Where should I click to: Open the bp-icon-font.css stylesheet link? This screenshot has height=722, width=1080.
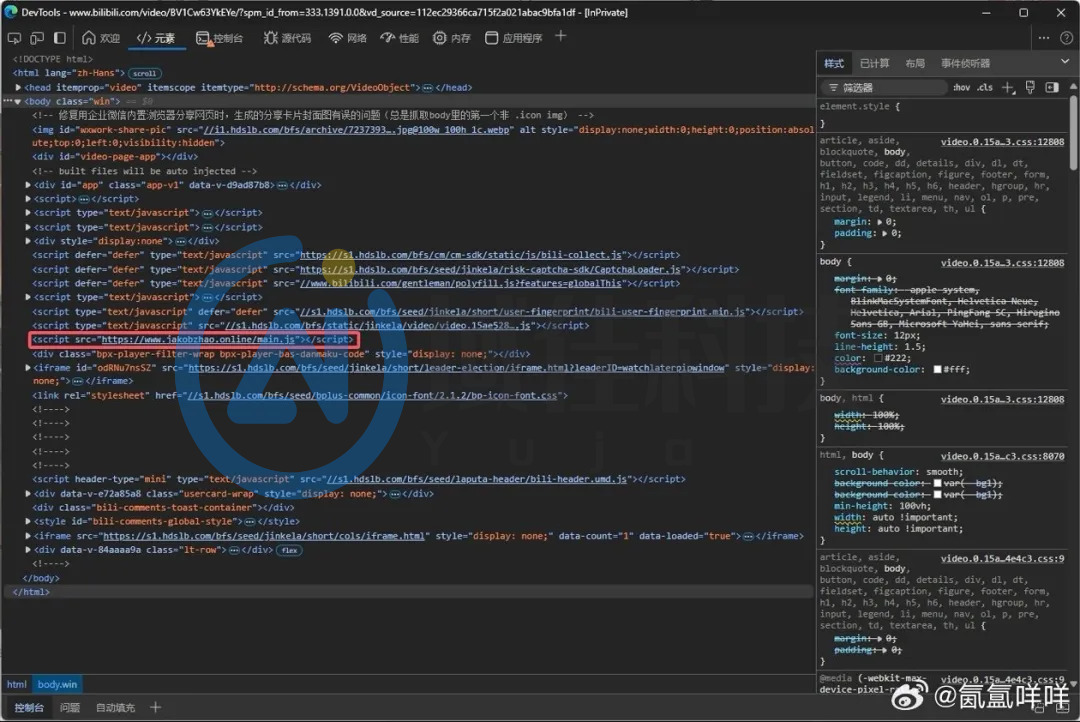pyautogui.click(x=372, y=395)
